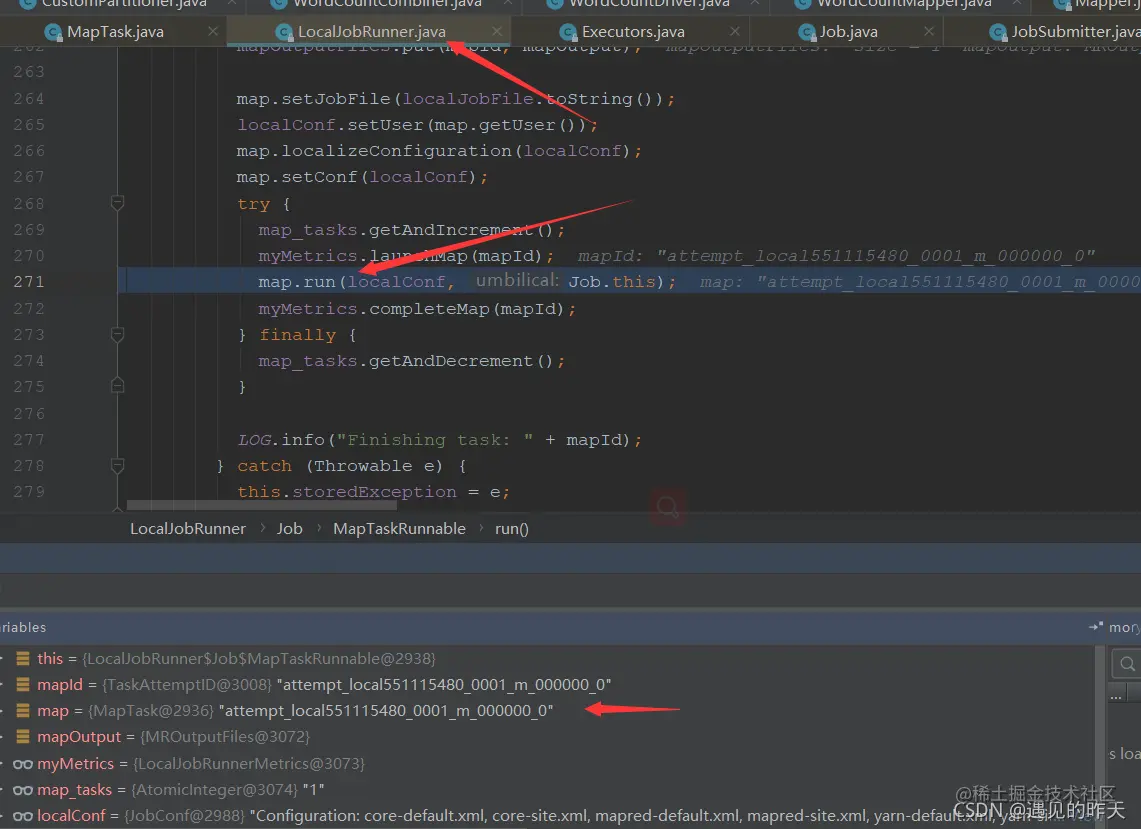Select the mapOutput variable row

[546, 737]
